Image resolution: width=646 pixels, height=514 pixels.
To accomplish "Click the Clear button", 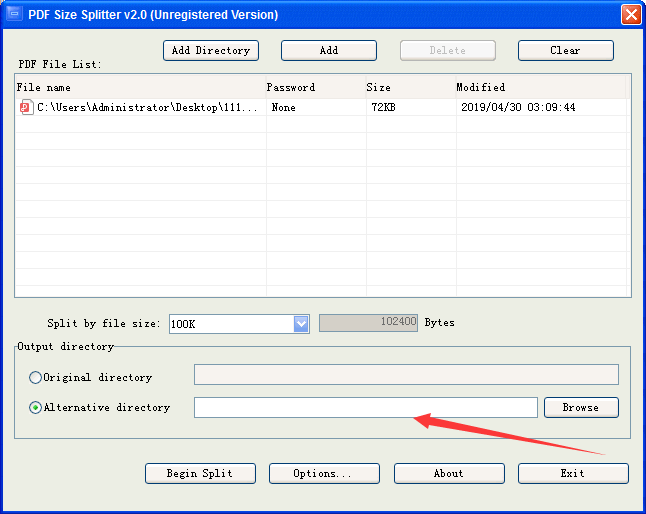I will tap(566, 51).
